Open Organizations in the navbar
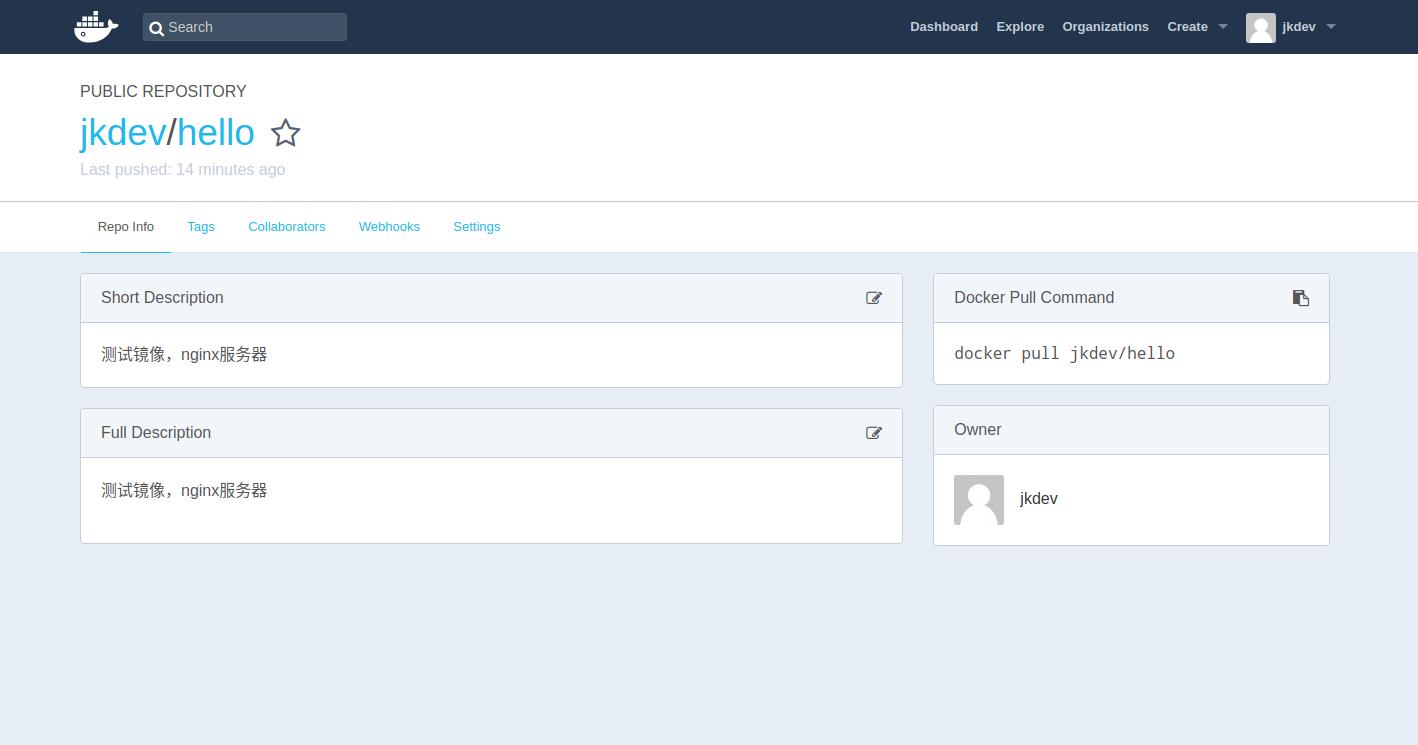Image resolution: width=1418 pixels, height=745 pixels. point(1105,27)
